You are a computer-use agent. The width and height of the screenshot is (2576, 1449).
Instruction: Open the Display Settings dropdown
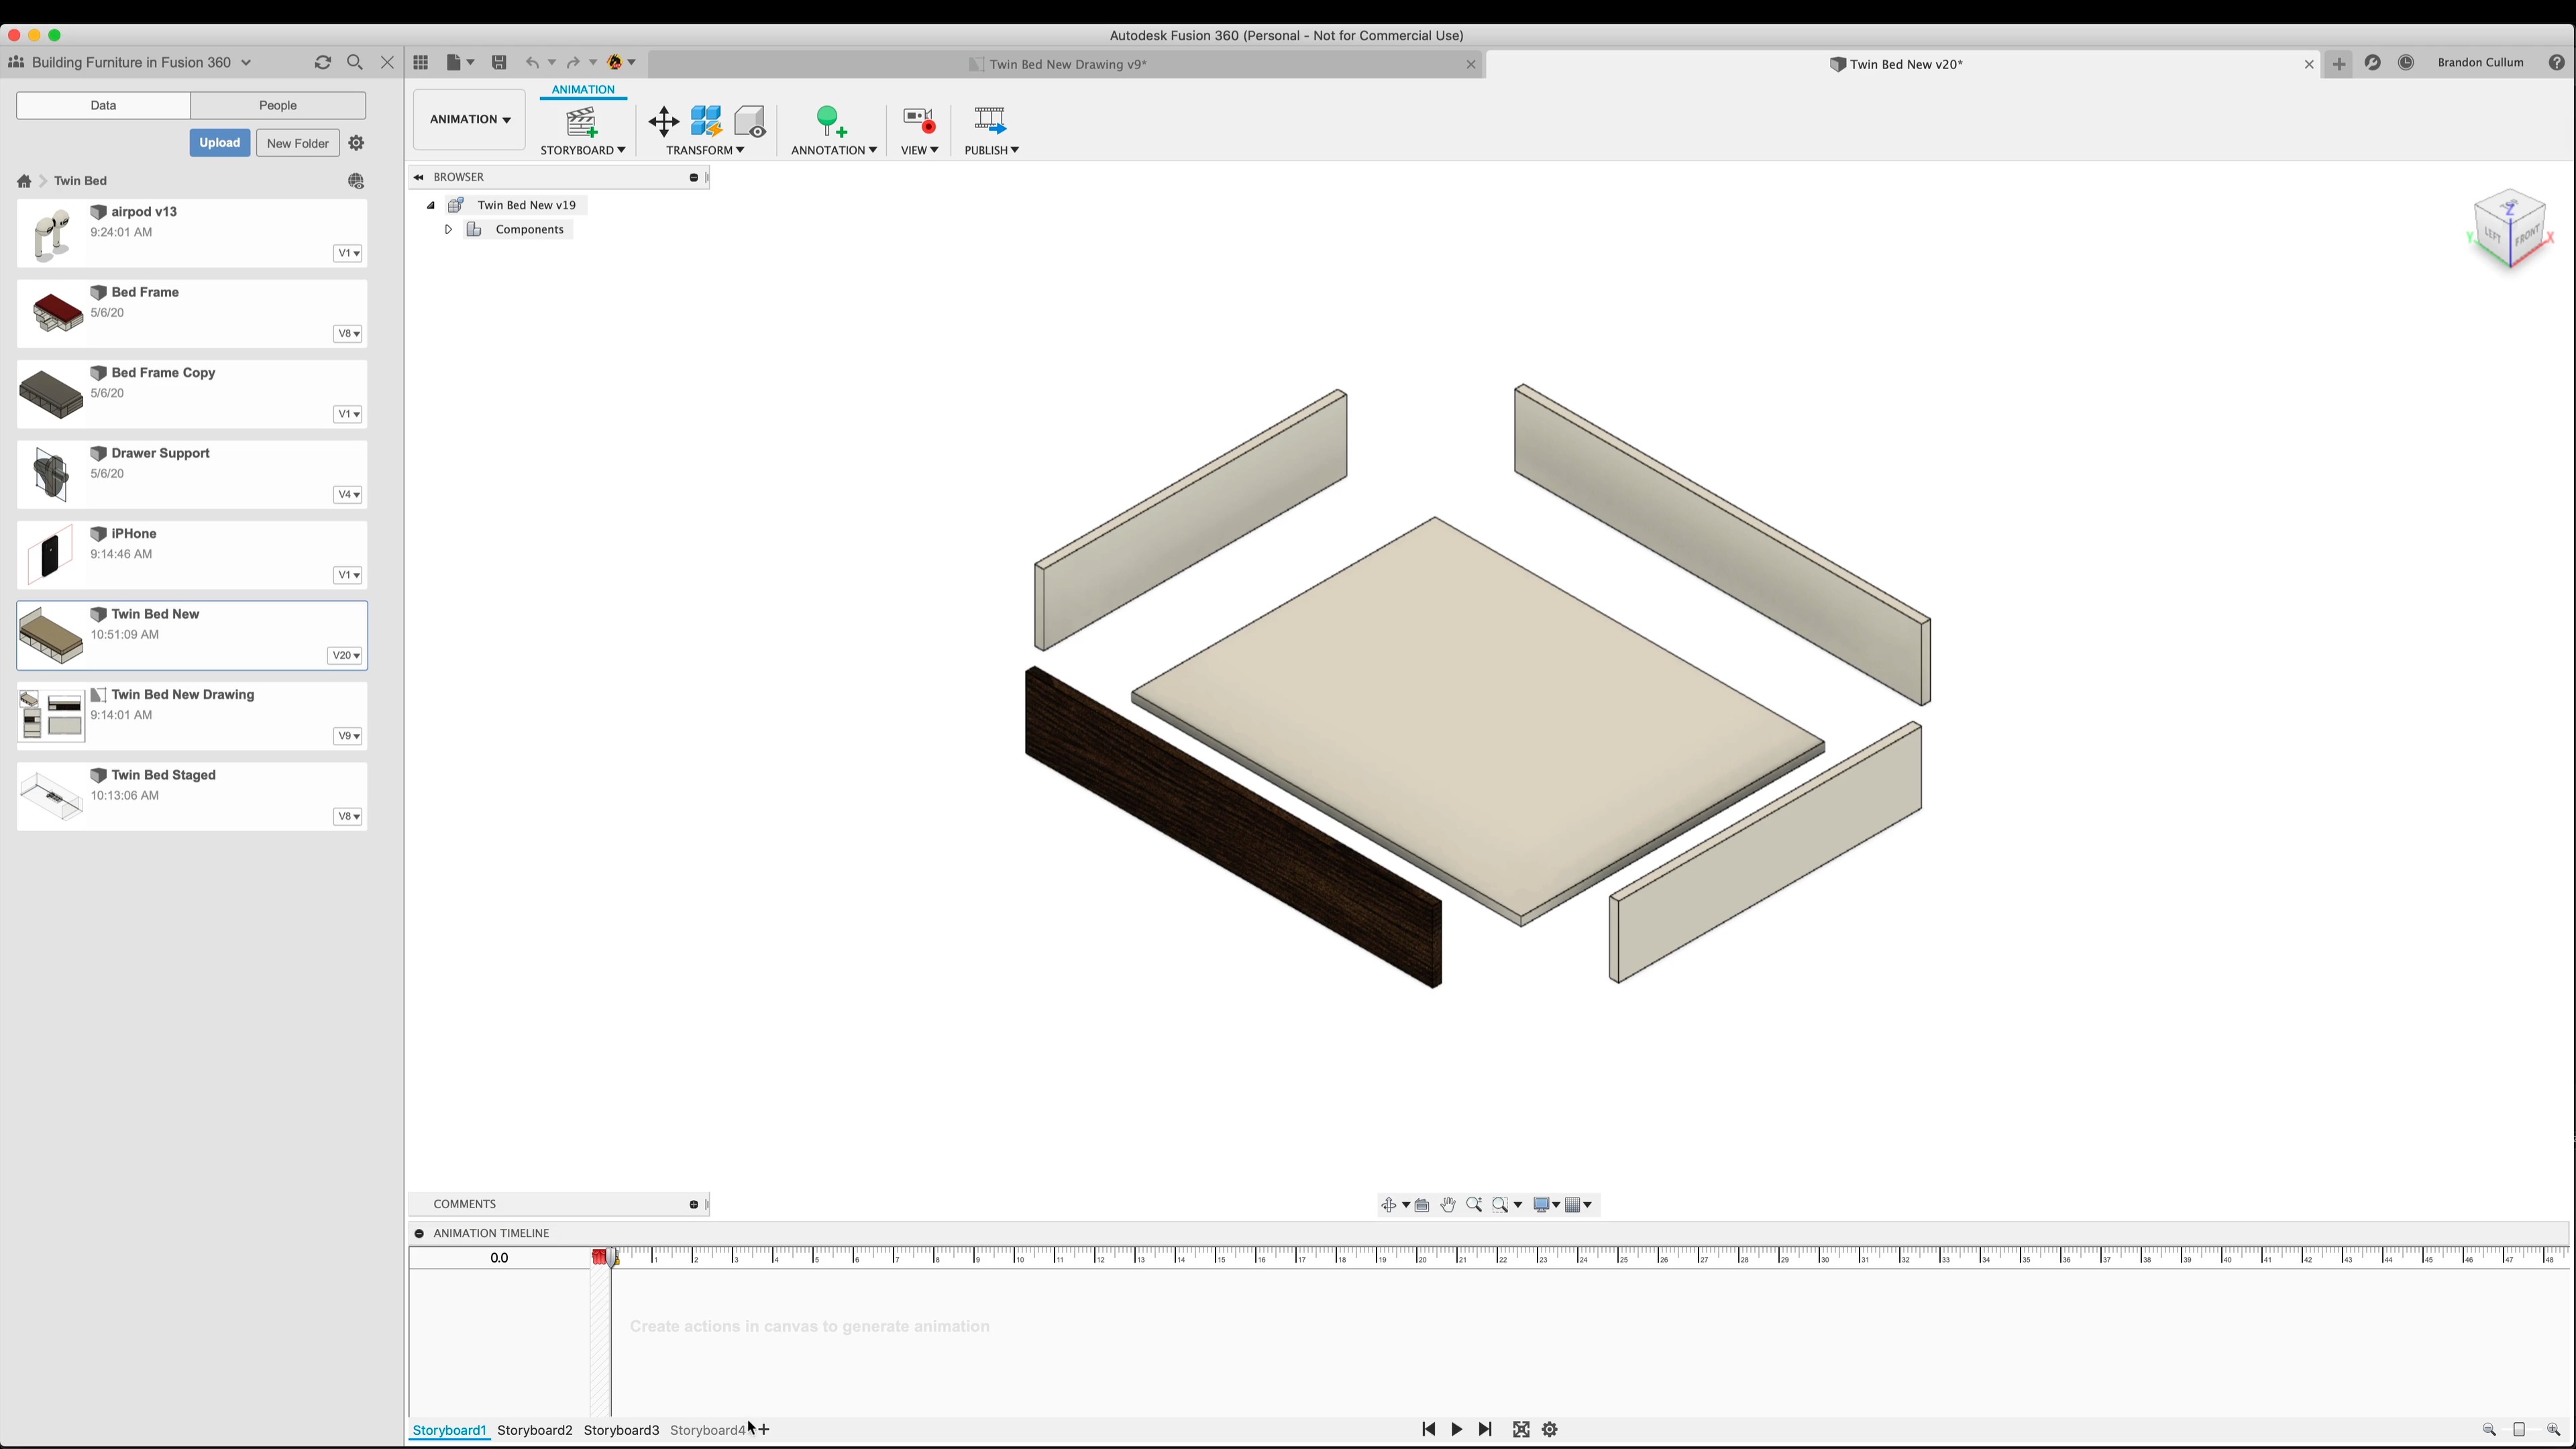pos(1547,1205)
